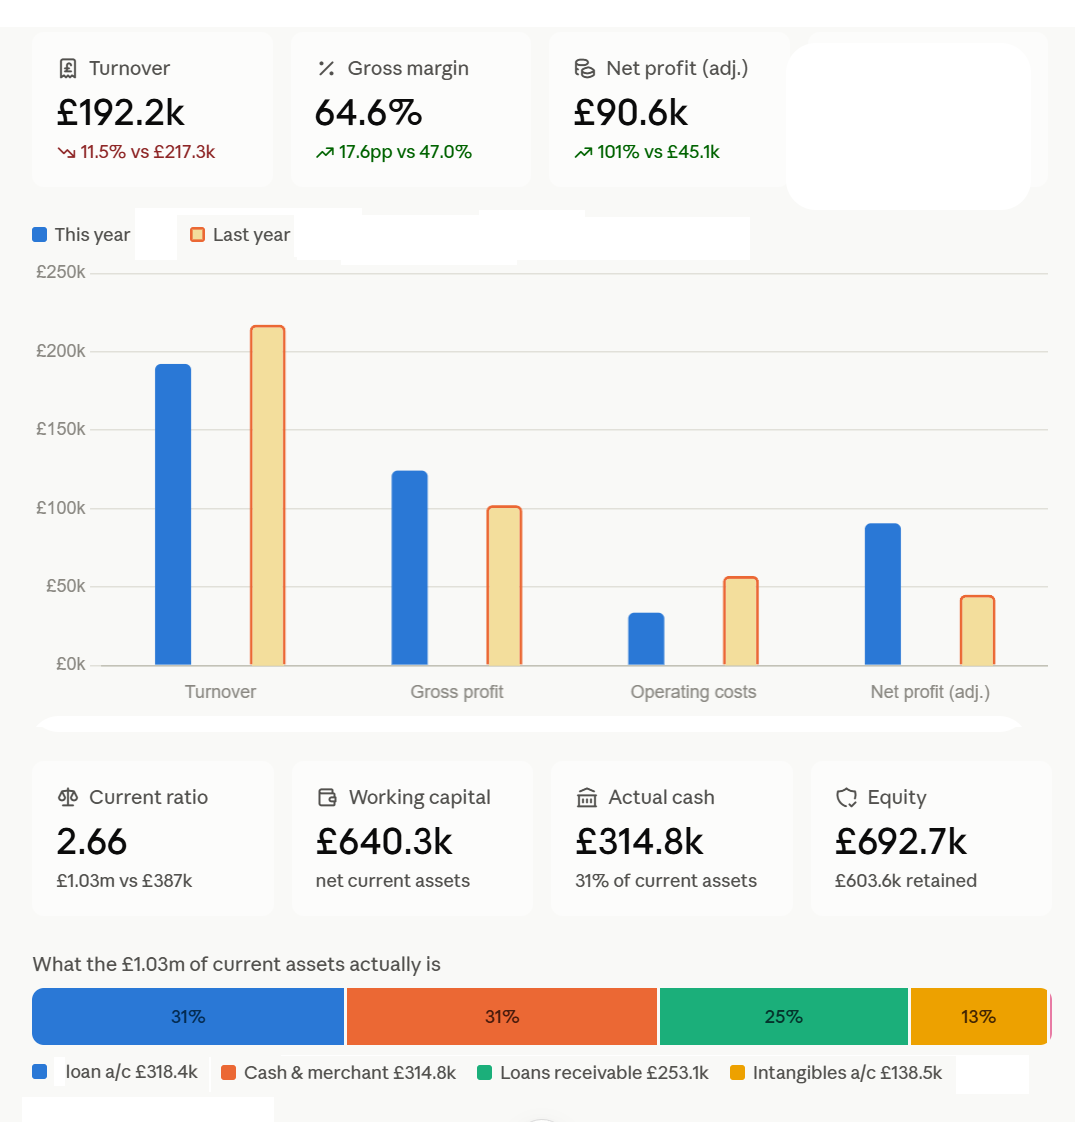The width and height of the screenshot is (1075, 1122).
Task: Click the blue loan a/c legend swatch
Action: pyautogui.click(x=40, y=1071)
